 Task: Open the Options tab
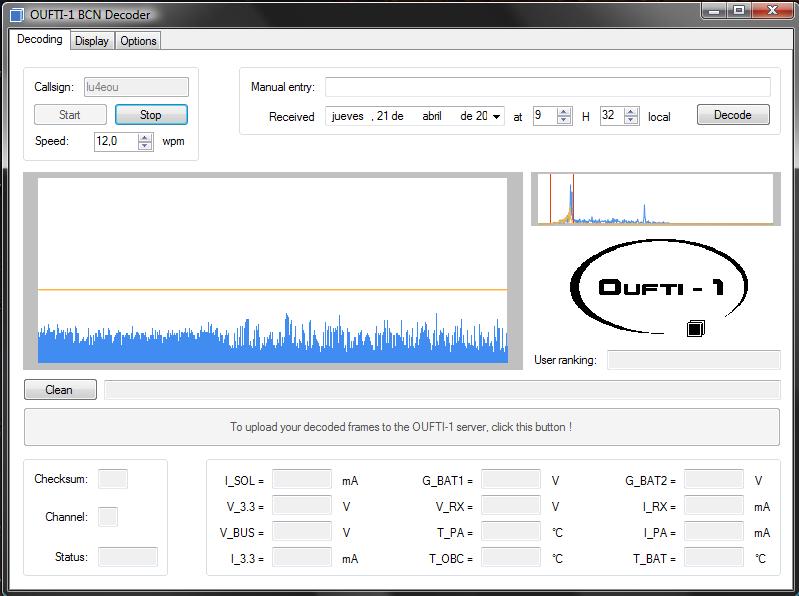pos(138,41)
